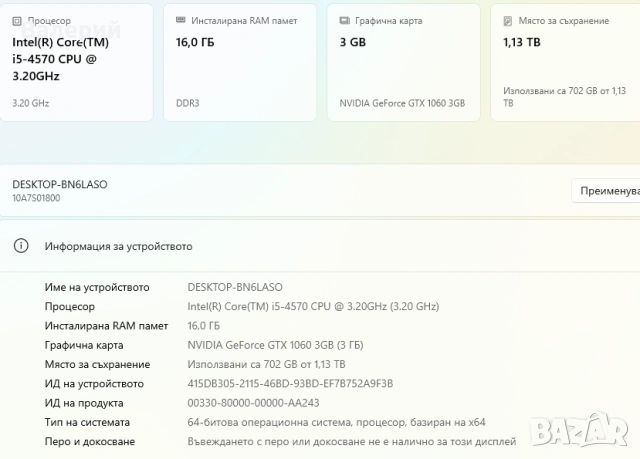640x459 pixels.
Task: Select Използвани са 702 GB value in details list
Action: click(x=267, y=364)
